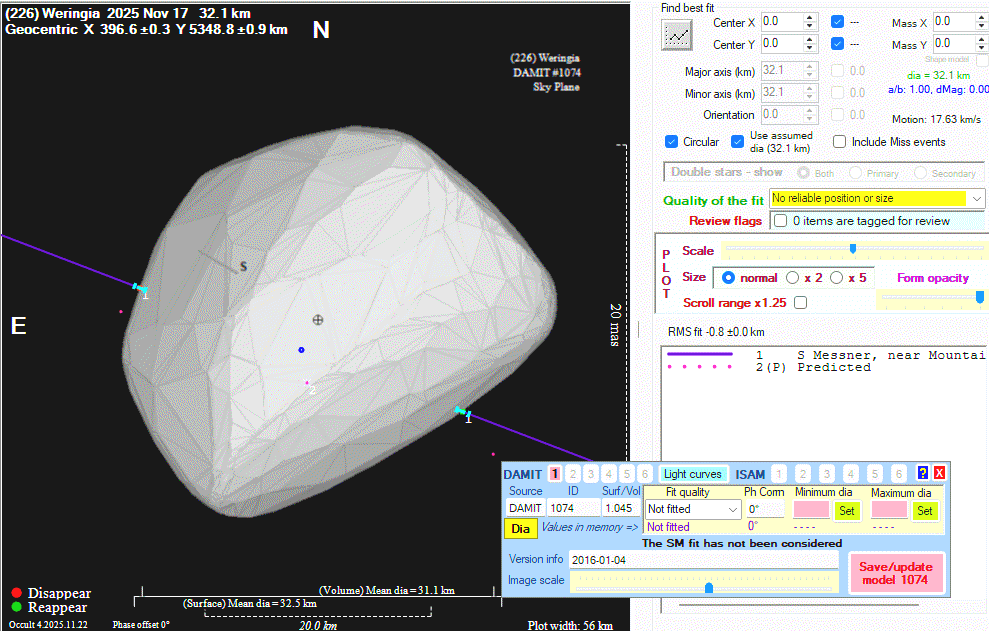
Task: Open the Quality of the fit dropdown
Action: pyautogui.click(x=976, y=199)
